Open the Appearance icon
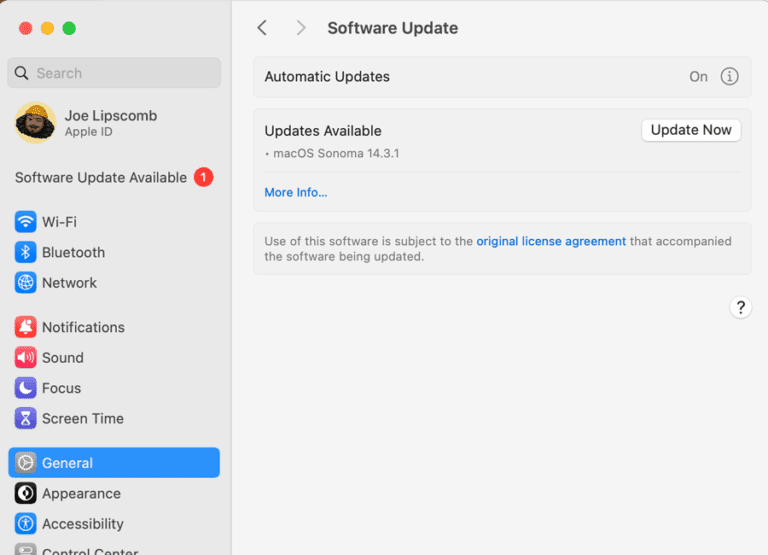This screenshot has width=768, height=555. click(x=25, y=493)
